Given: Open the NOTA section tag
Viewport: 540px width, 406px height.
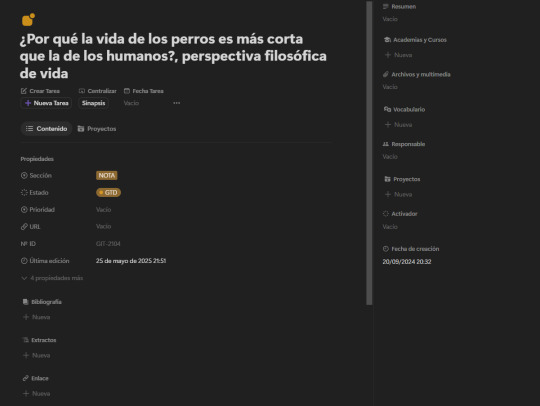Looking at the screenshot, I should (106, 175).
